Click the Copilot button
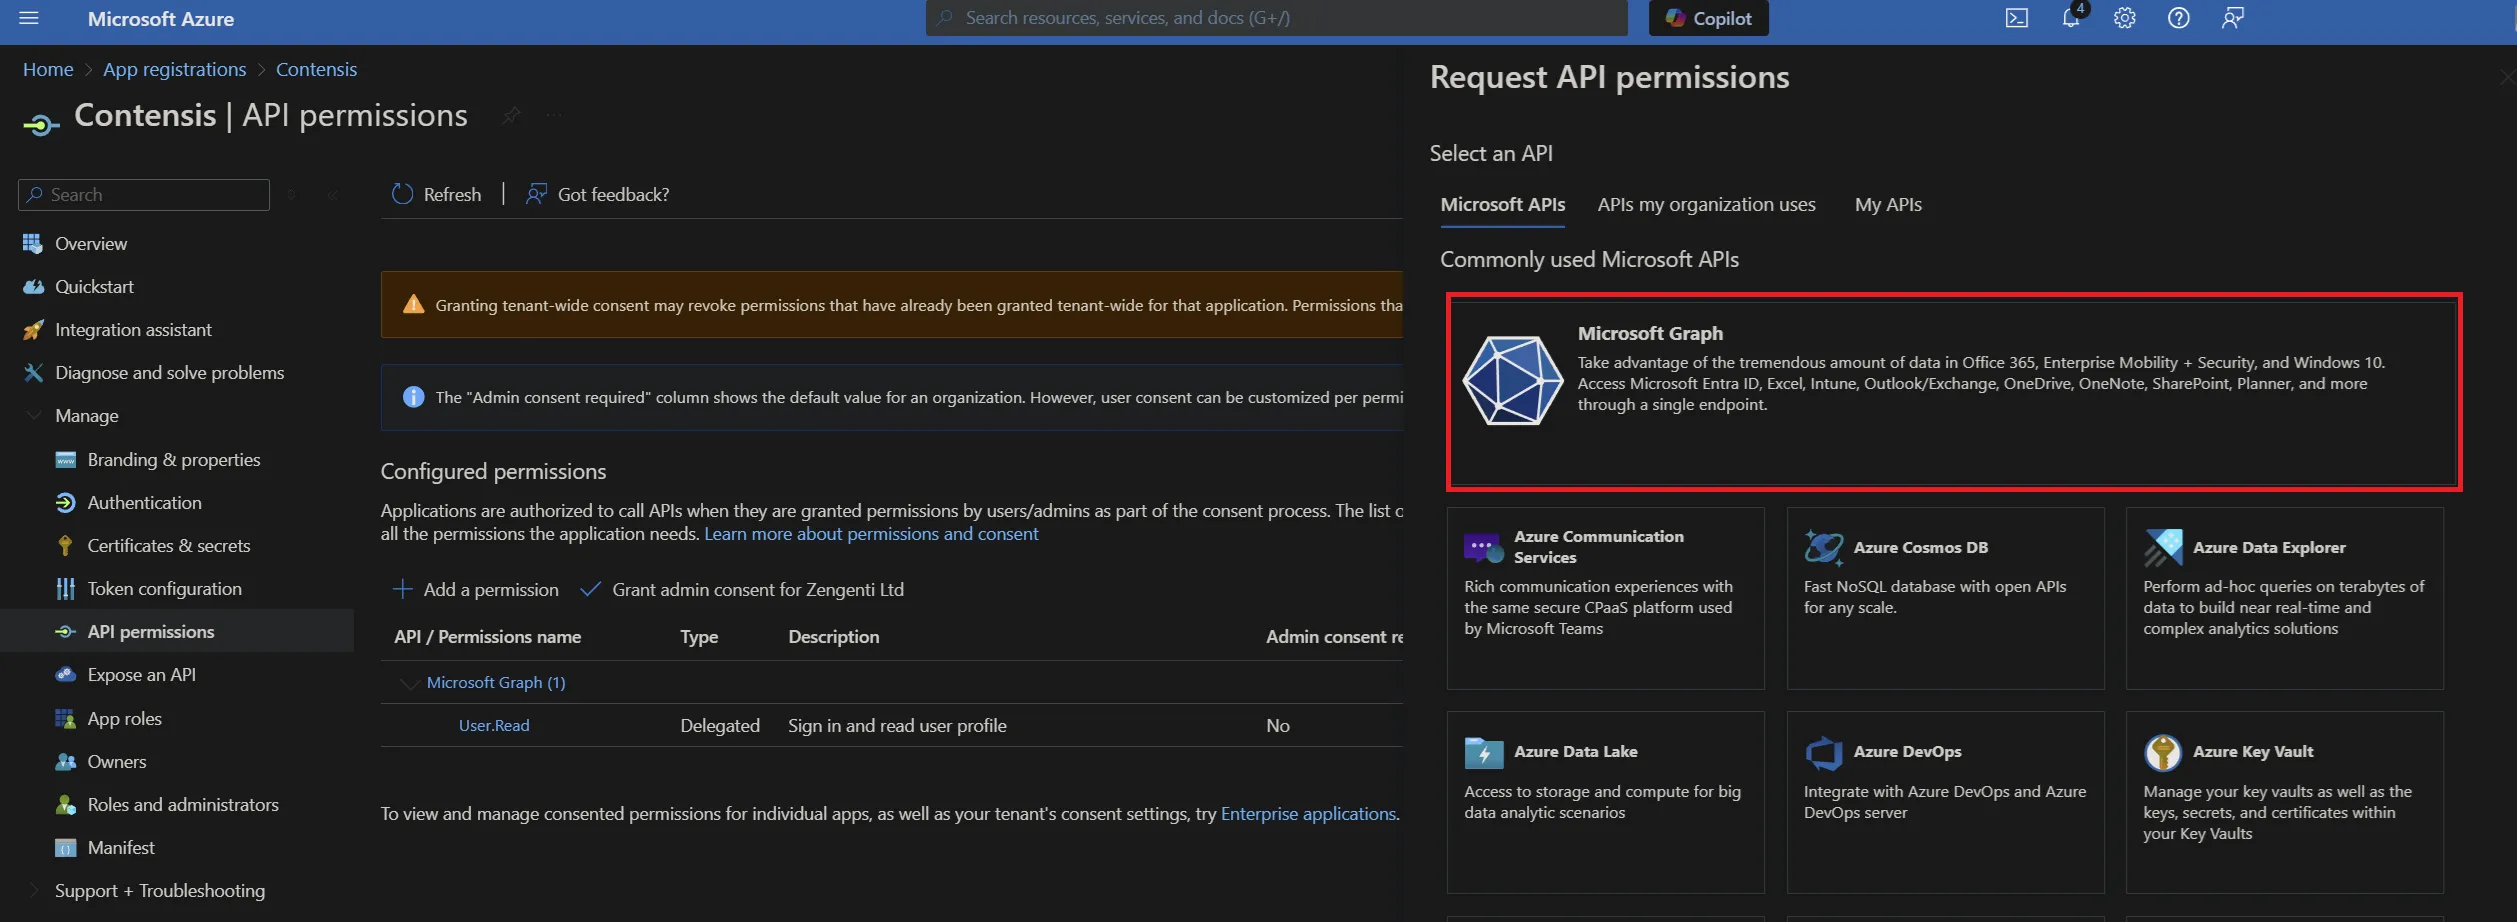 [1708, 18]
